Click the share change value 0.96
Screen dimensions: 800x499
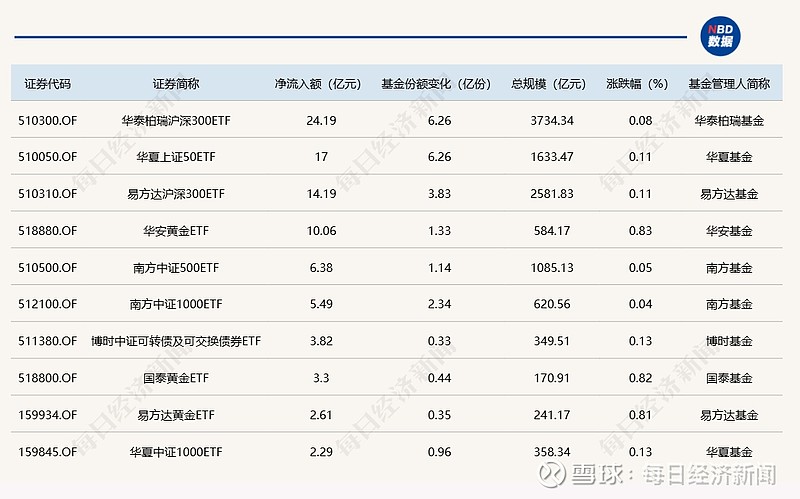pos(439,452)
